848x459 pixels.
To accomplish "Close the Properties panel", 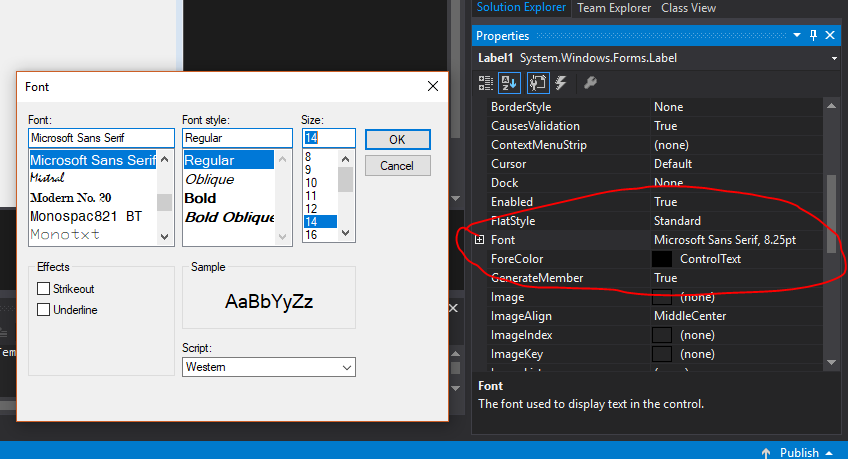I will coord(830,36).
